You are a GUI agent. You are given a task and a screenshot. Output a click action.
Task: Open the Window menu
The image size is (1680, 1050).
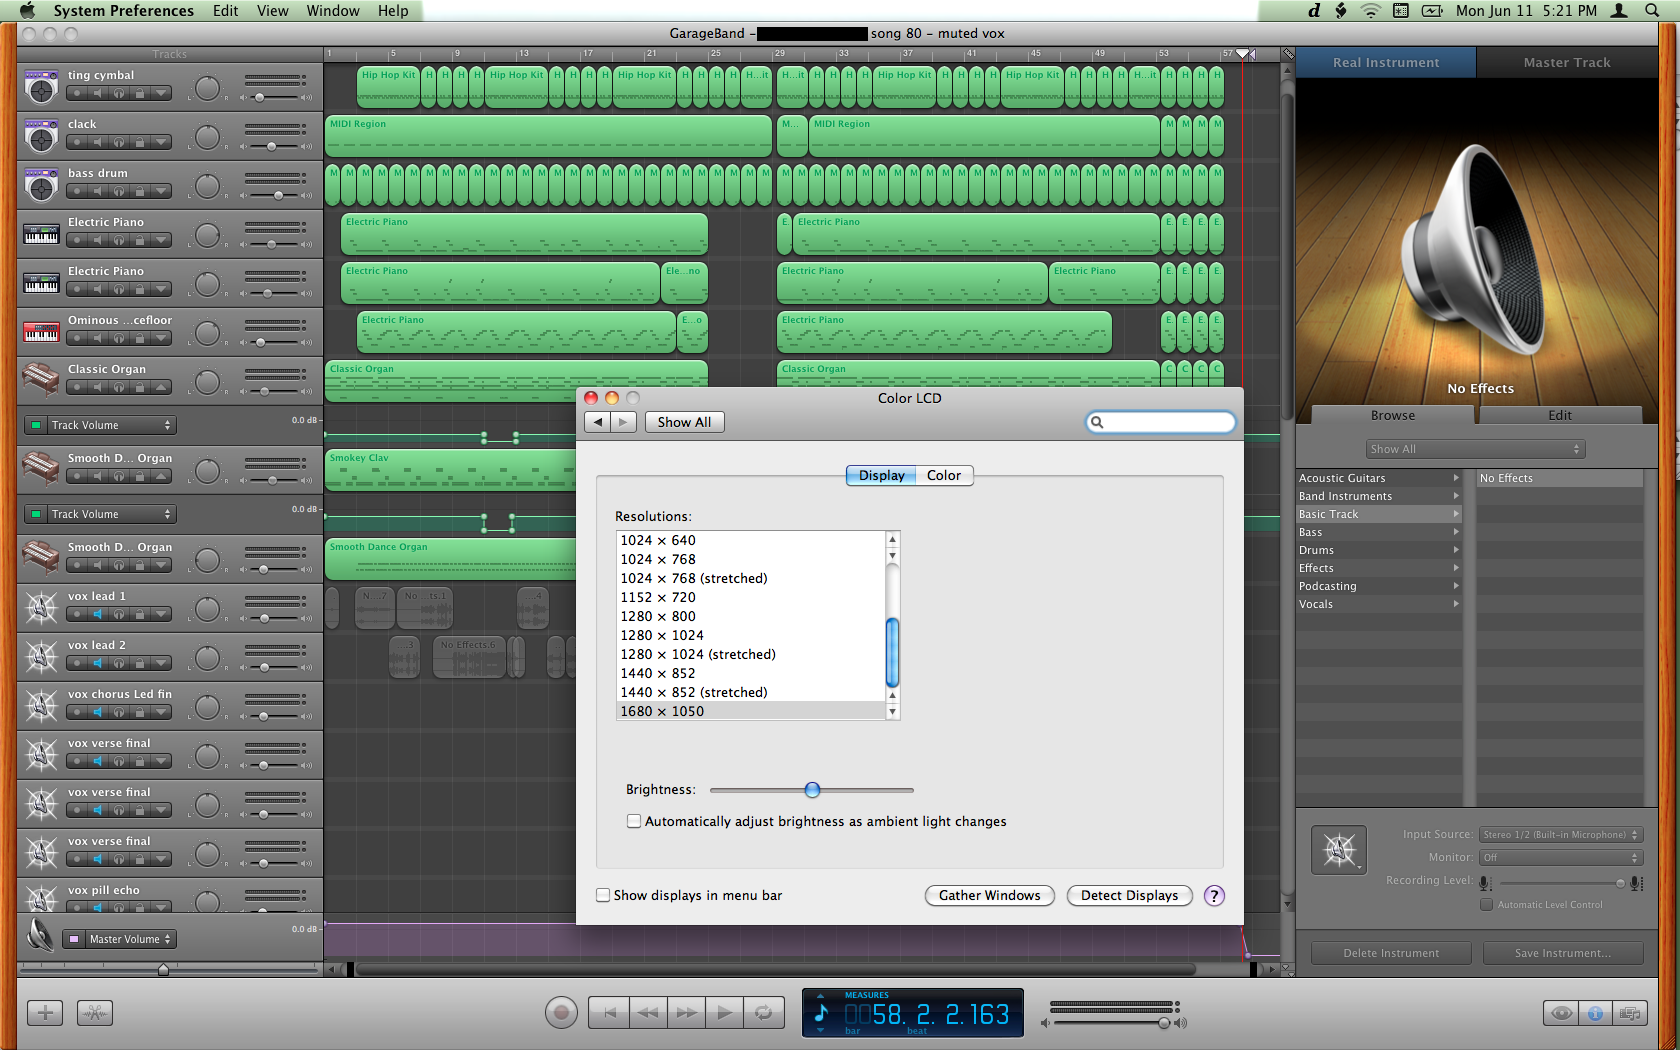(x=333, y=11)
